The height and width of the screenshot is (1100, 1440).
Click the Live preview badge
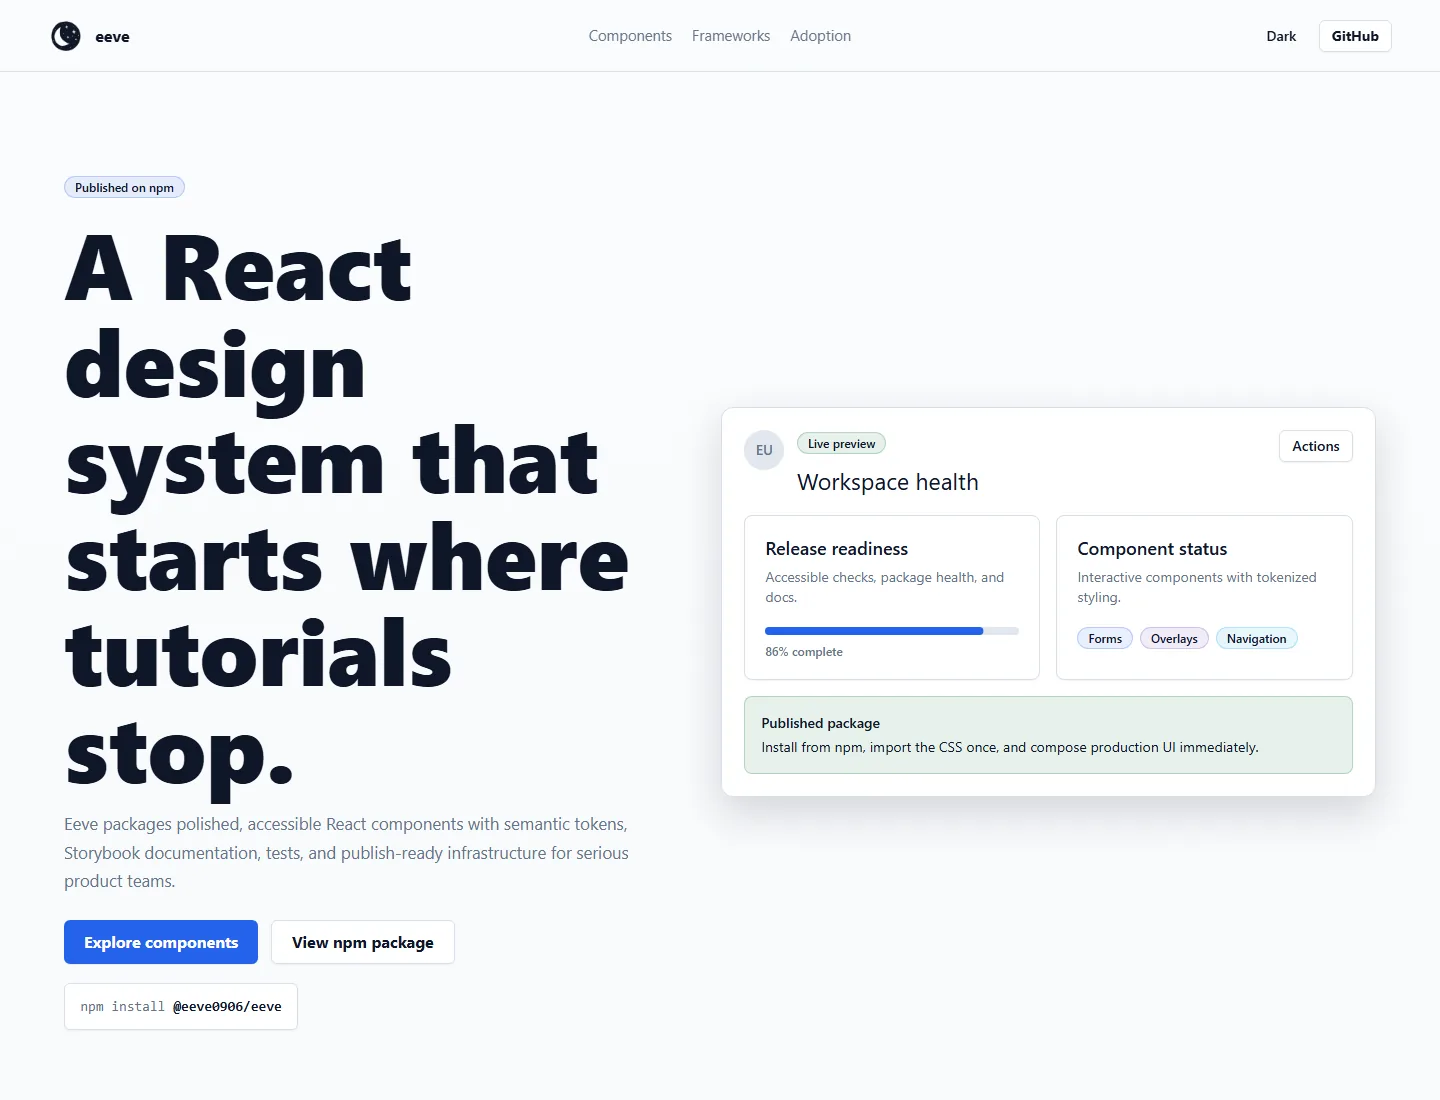point(841,443)
